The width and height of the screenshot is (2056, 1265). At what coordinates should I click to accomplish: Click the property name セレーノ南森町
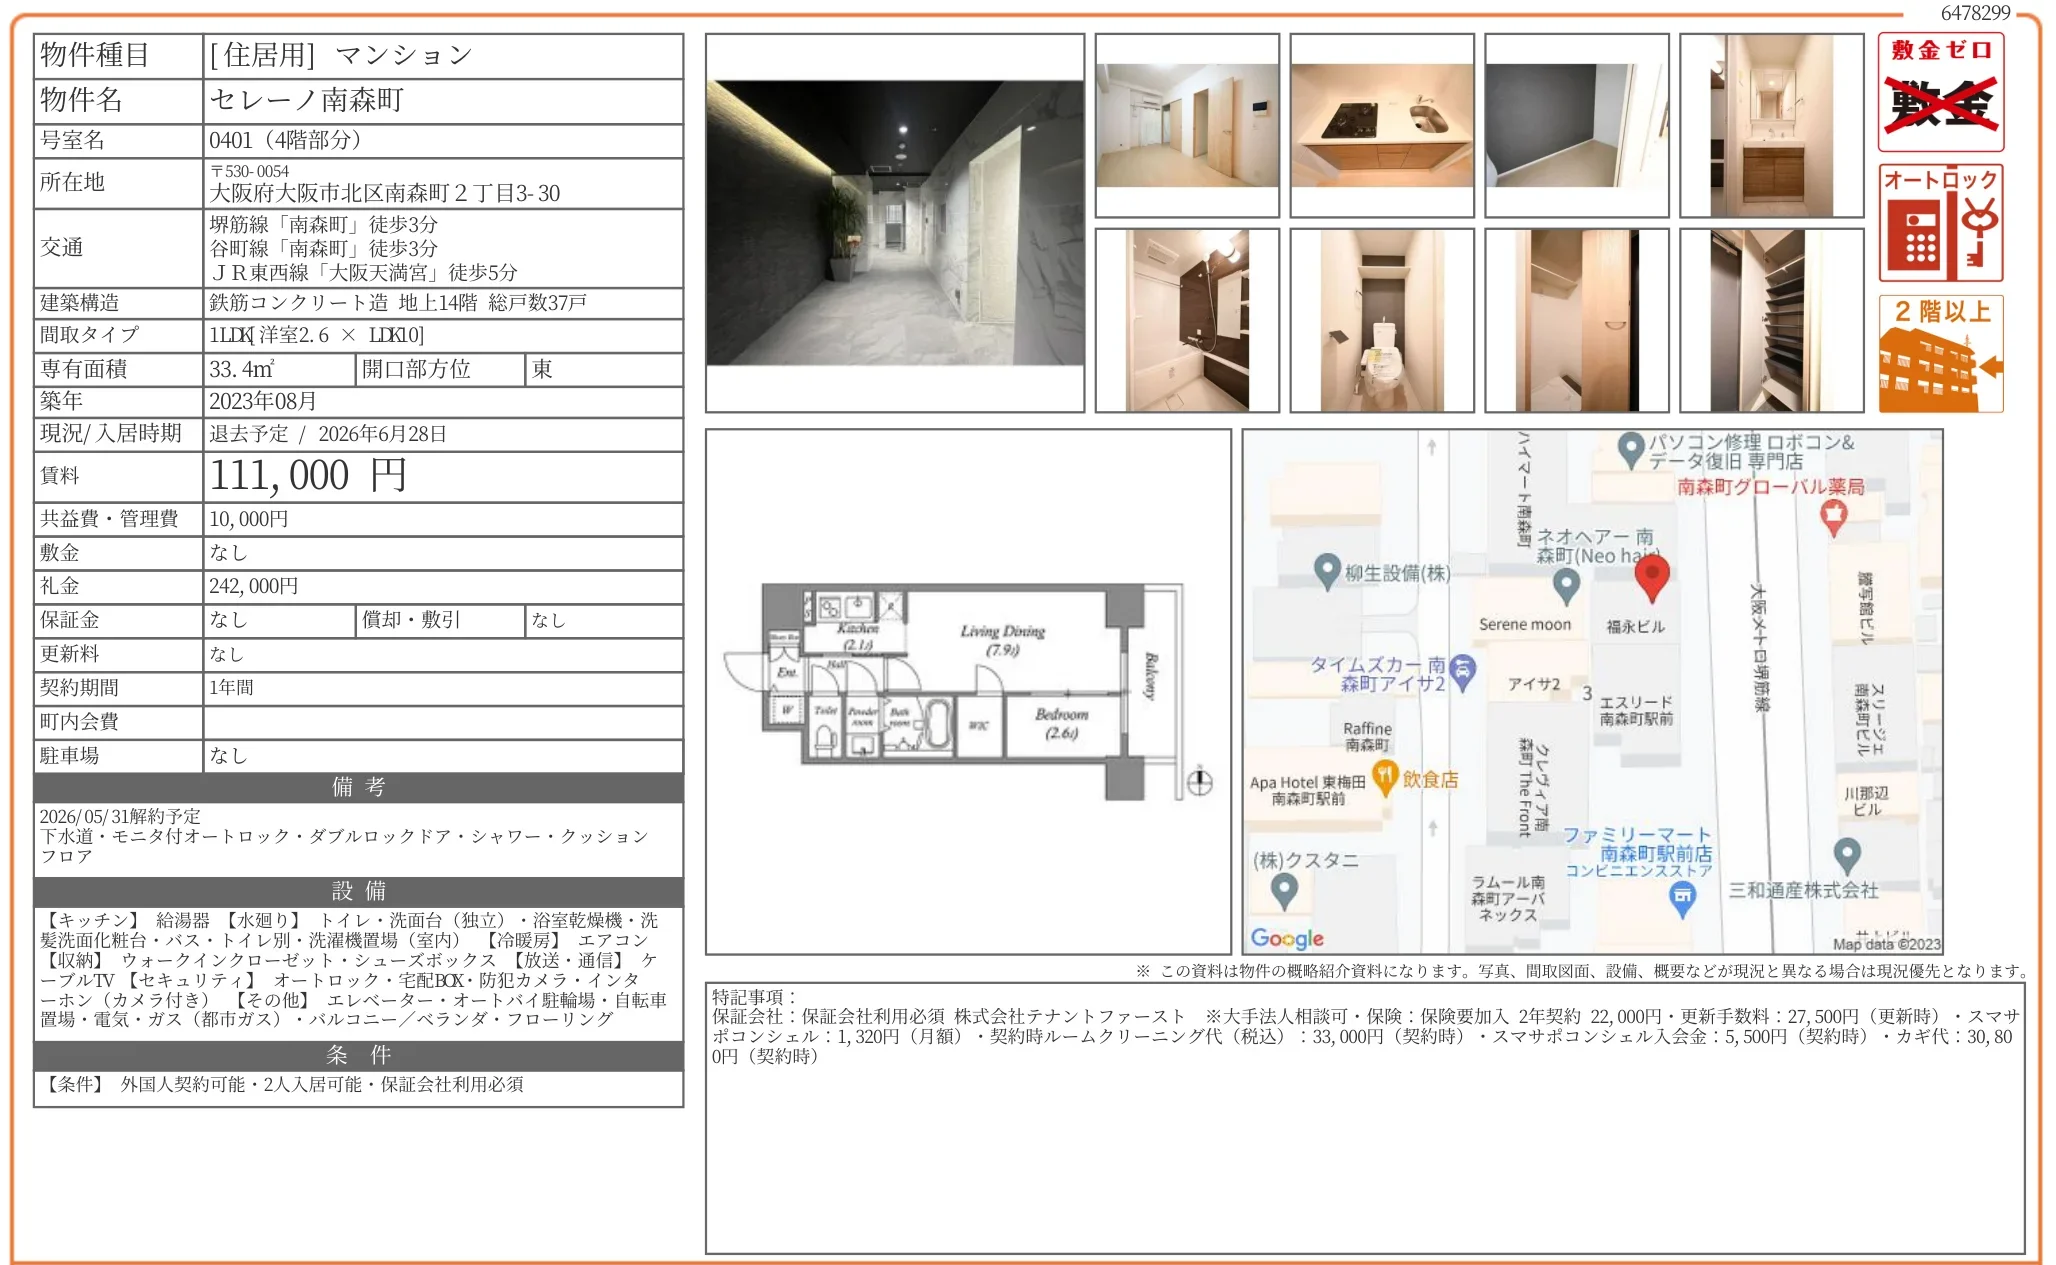307,100
